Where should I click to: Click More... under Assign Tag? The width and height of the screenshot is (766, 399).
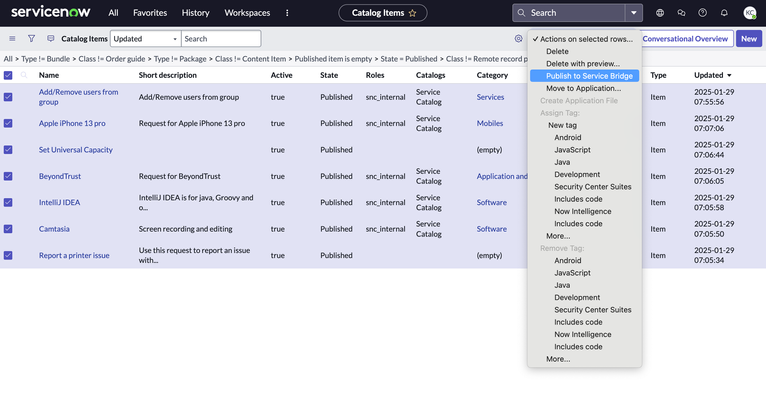[x=584, y=236]
